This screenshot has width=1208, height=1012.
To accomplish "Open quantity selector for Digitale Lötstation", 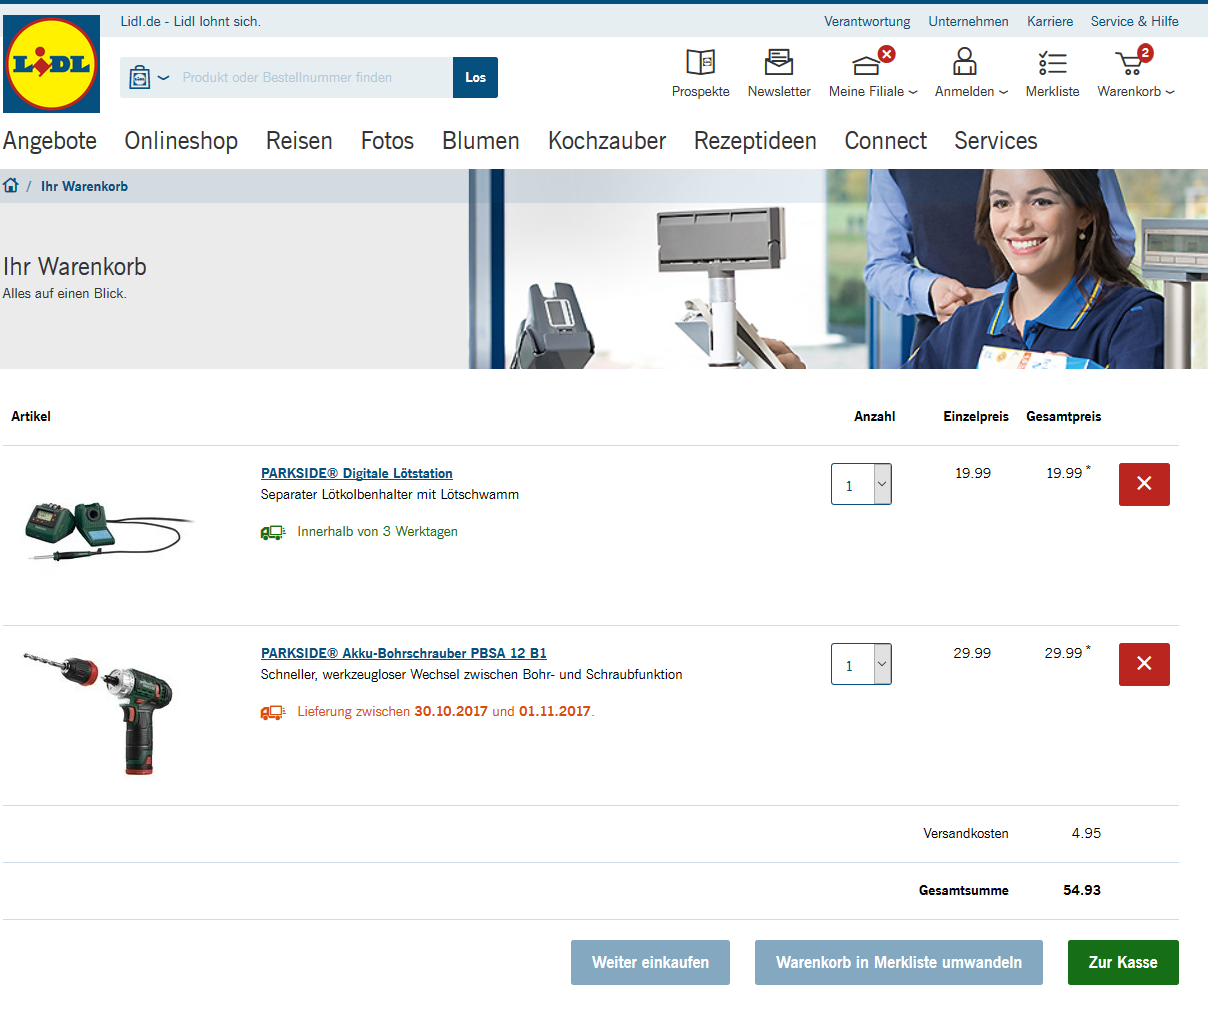I will pyautogui.click(x=861, y=485).
